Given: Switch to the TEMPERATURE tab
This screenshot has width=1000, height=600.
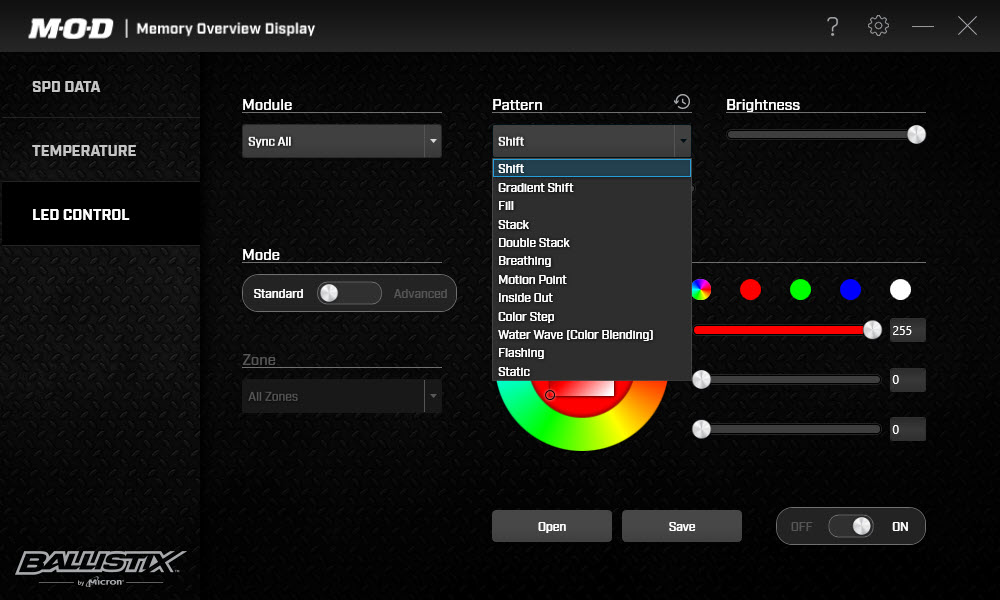Looking at the screenshot, I should pos(101,150).
